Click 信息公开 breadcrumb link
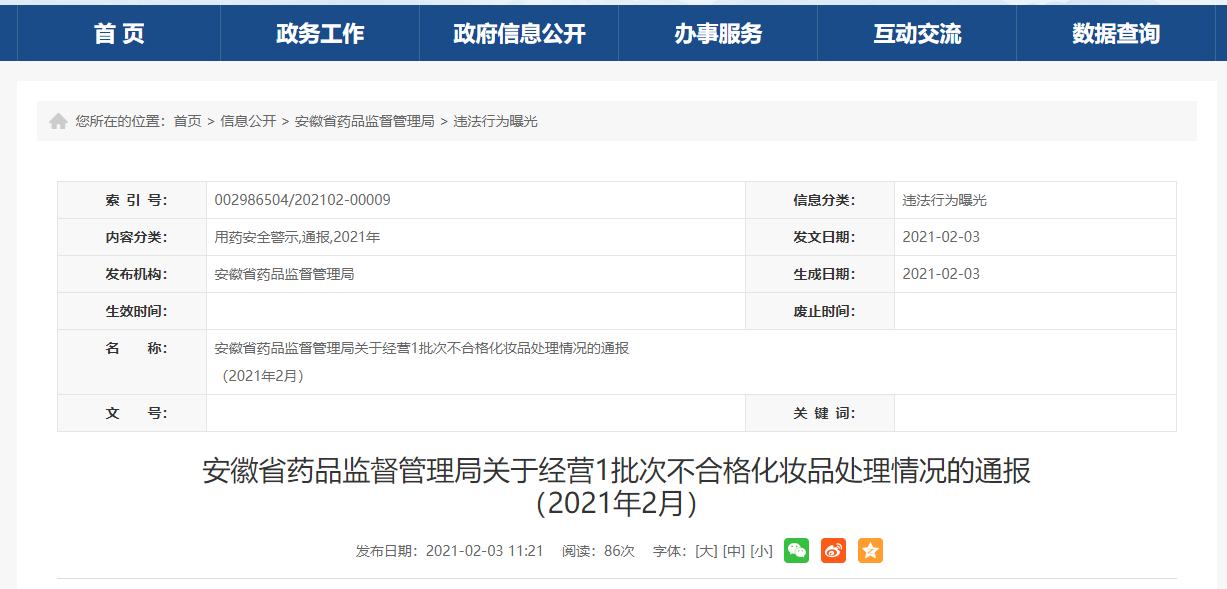The image size is (1227, 589). pos(248,121)
